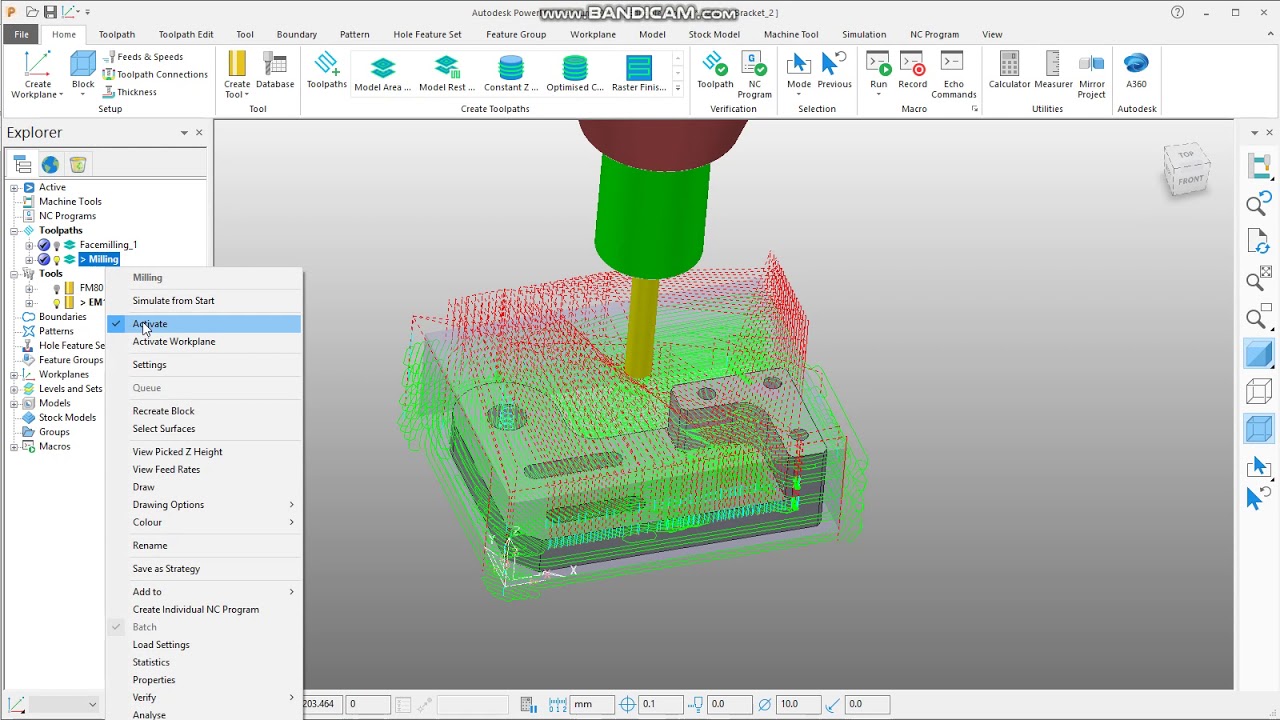
Task: Open Echo Commands
Action: tap(954, 74)
